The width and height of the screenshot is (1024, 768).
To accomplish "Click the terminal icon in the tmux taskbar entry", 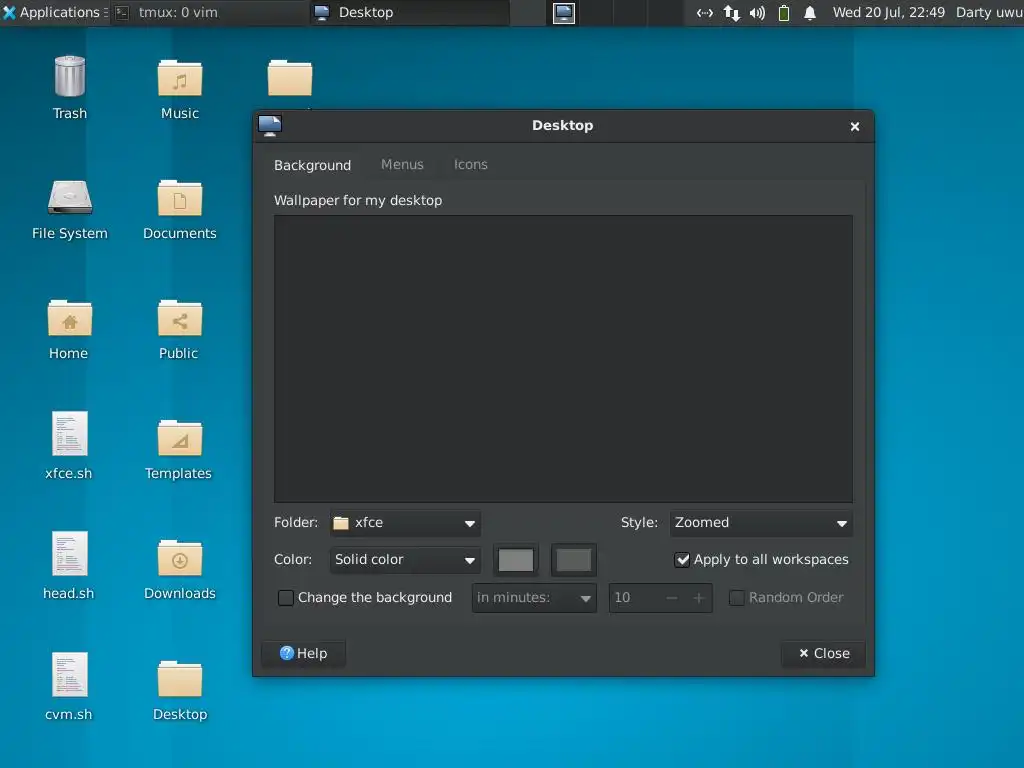I will pyautogui.click(x=122, y=12).
